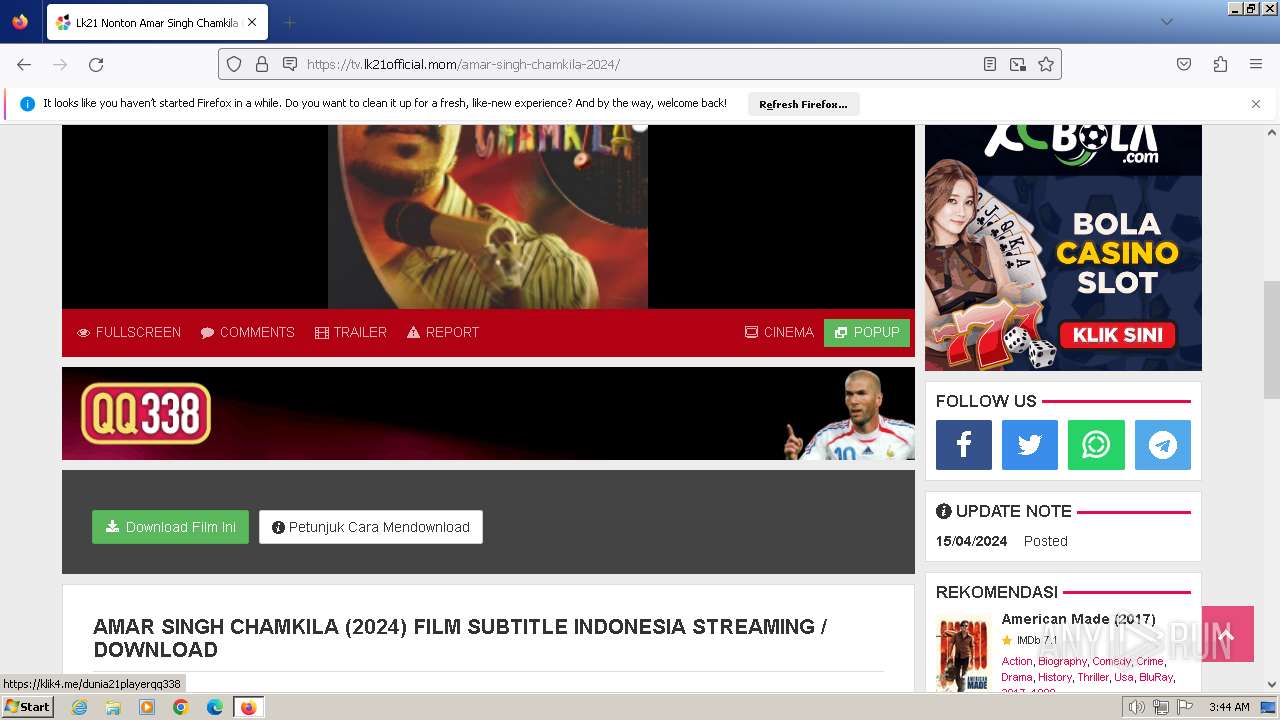Open the COMMENTS section link

click(247, 332)
